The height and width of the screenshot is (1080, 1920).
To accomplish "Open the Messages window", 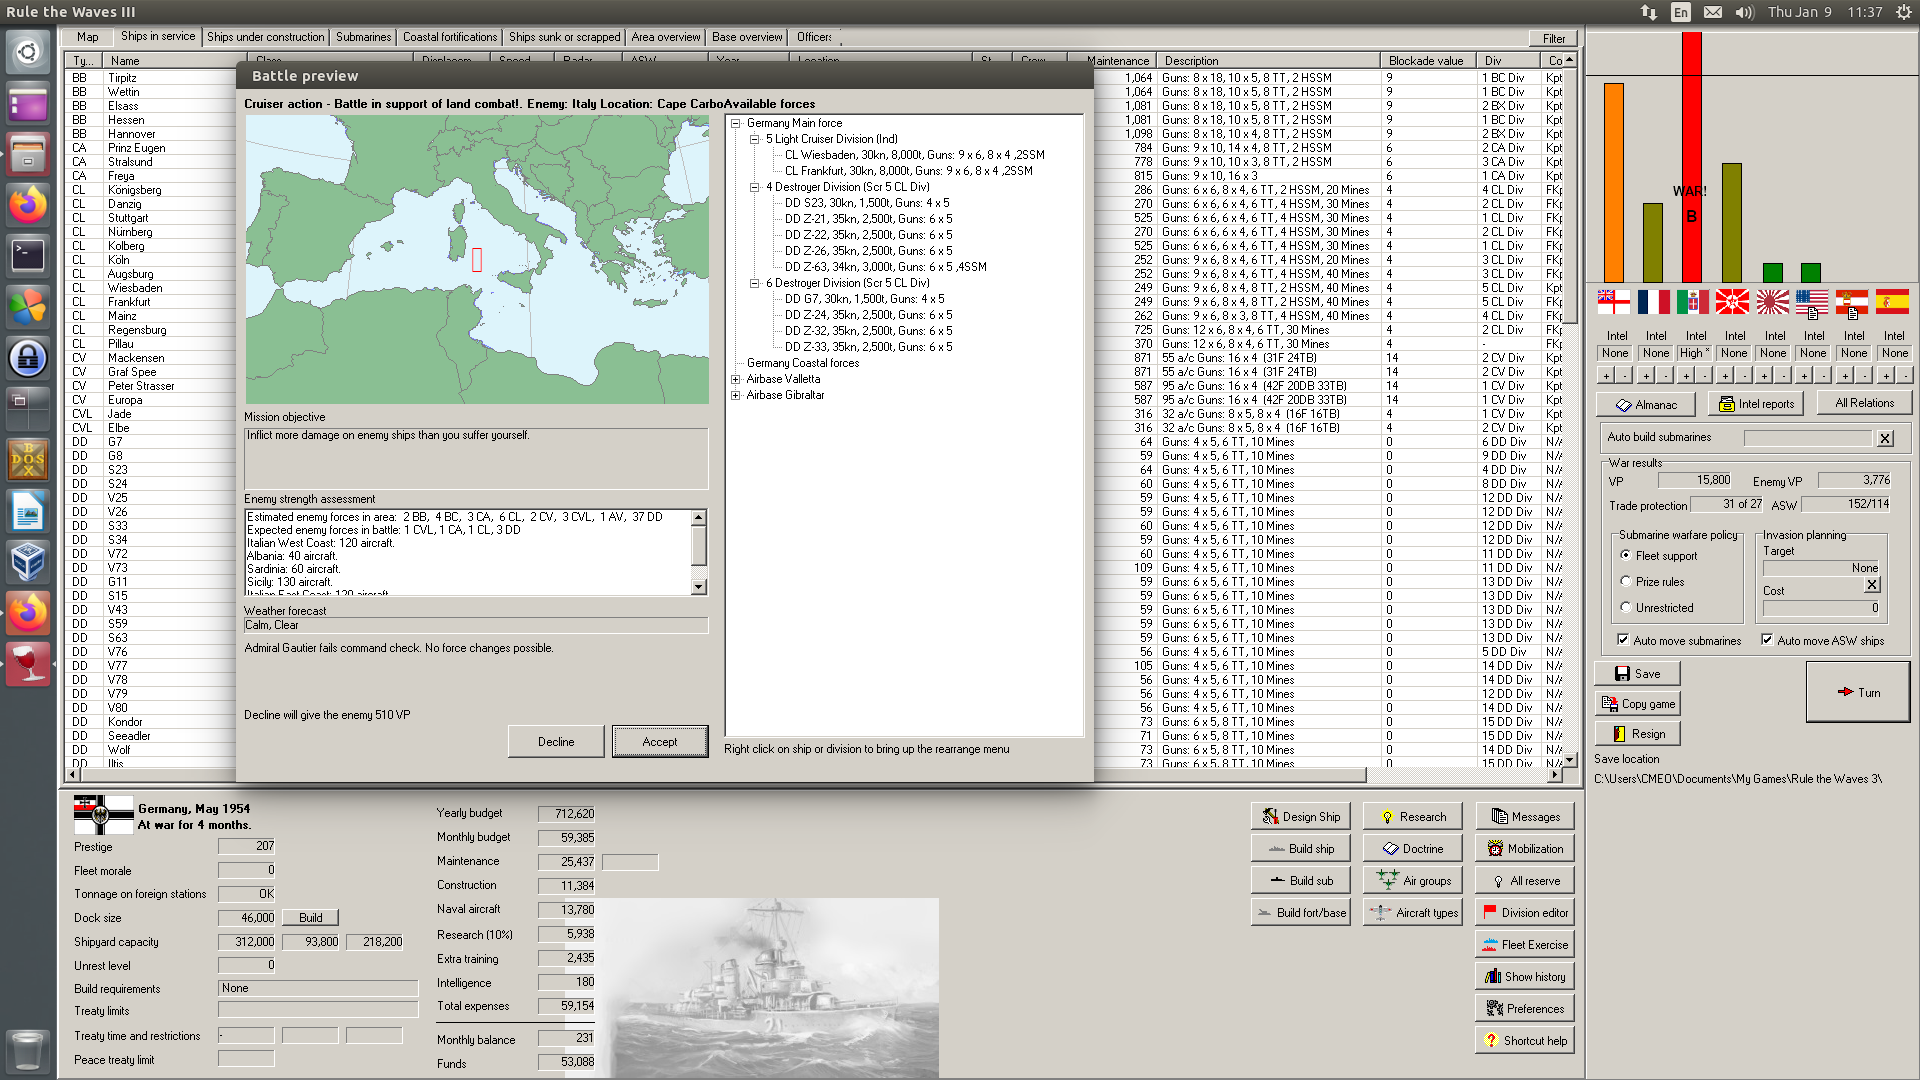I will click(1525, 816).
